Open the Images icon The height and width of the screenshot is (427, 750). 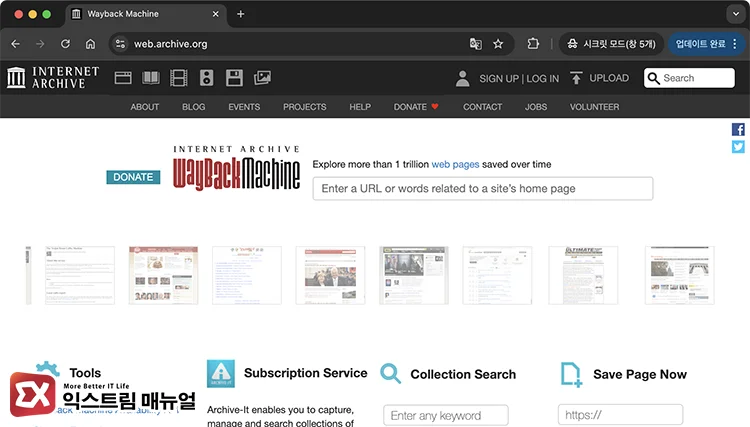[262, 78]
